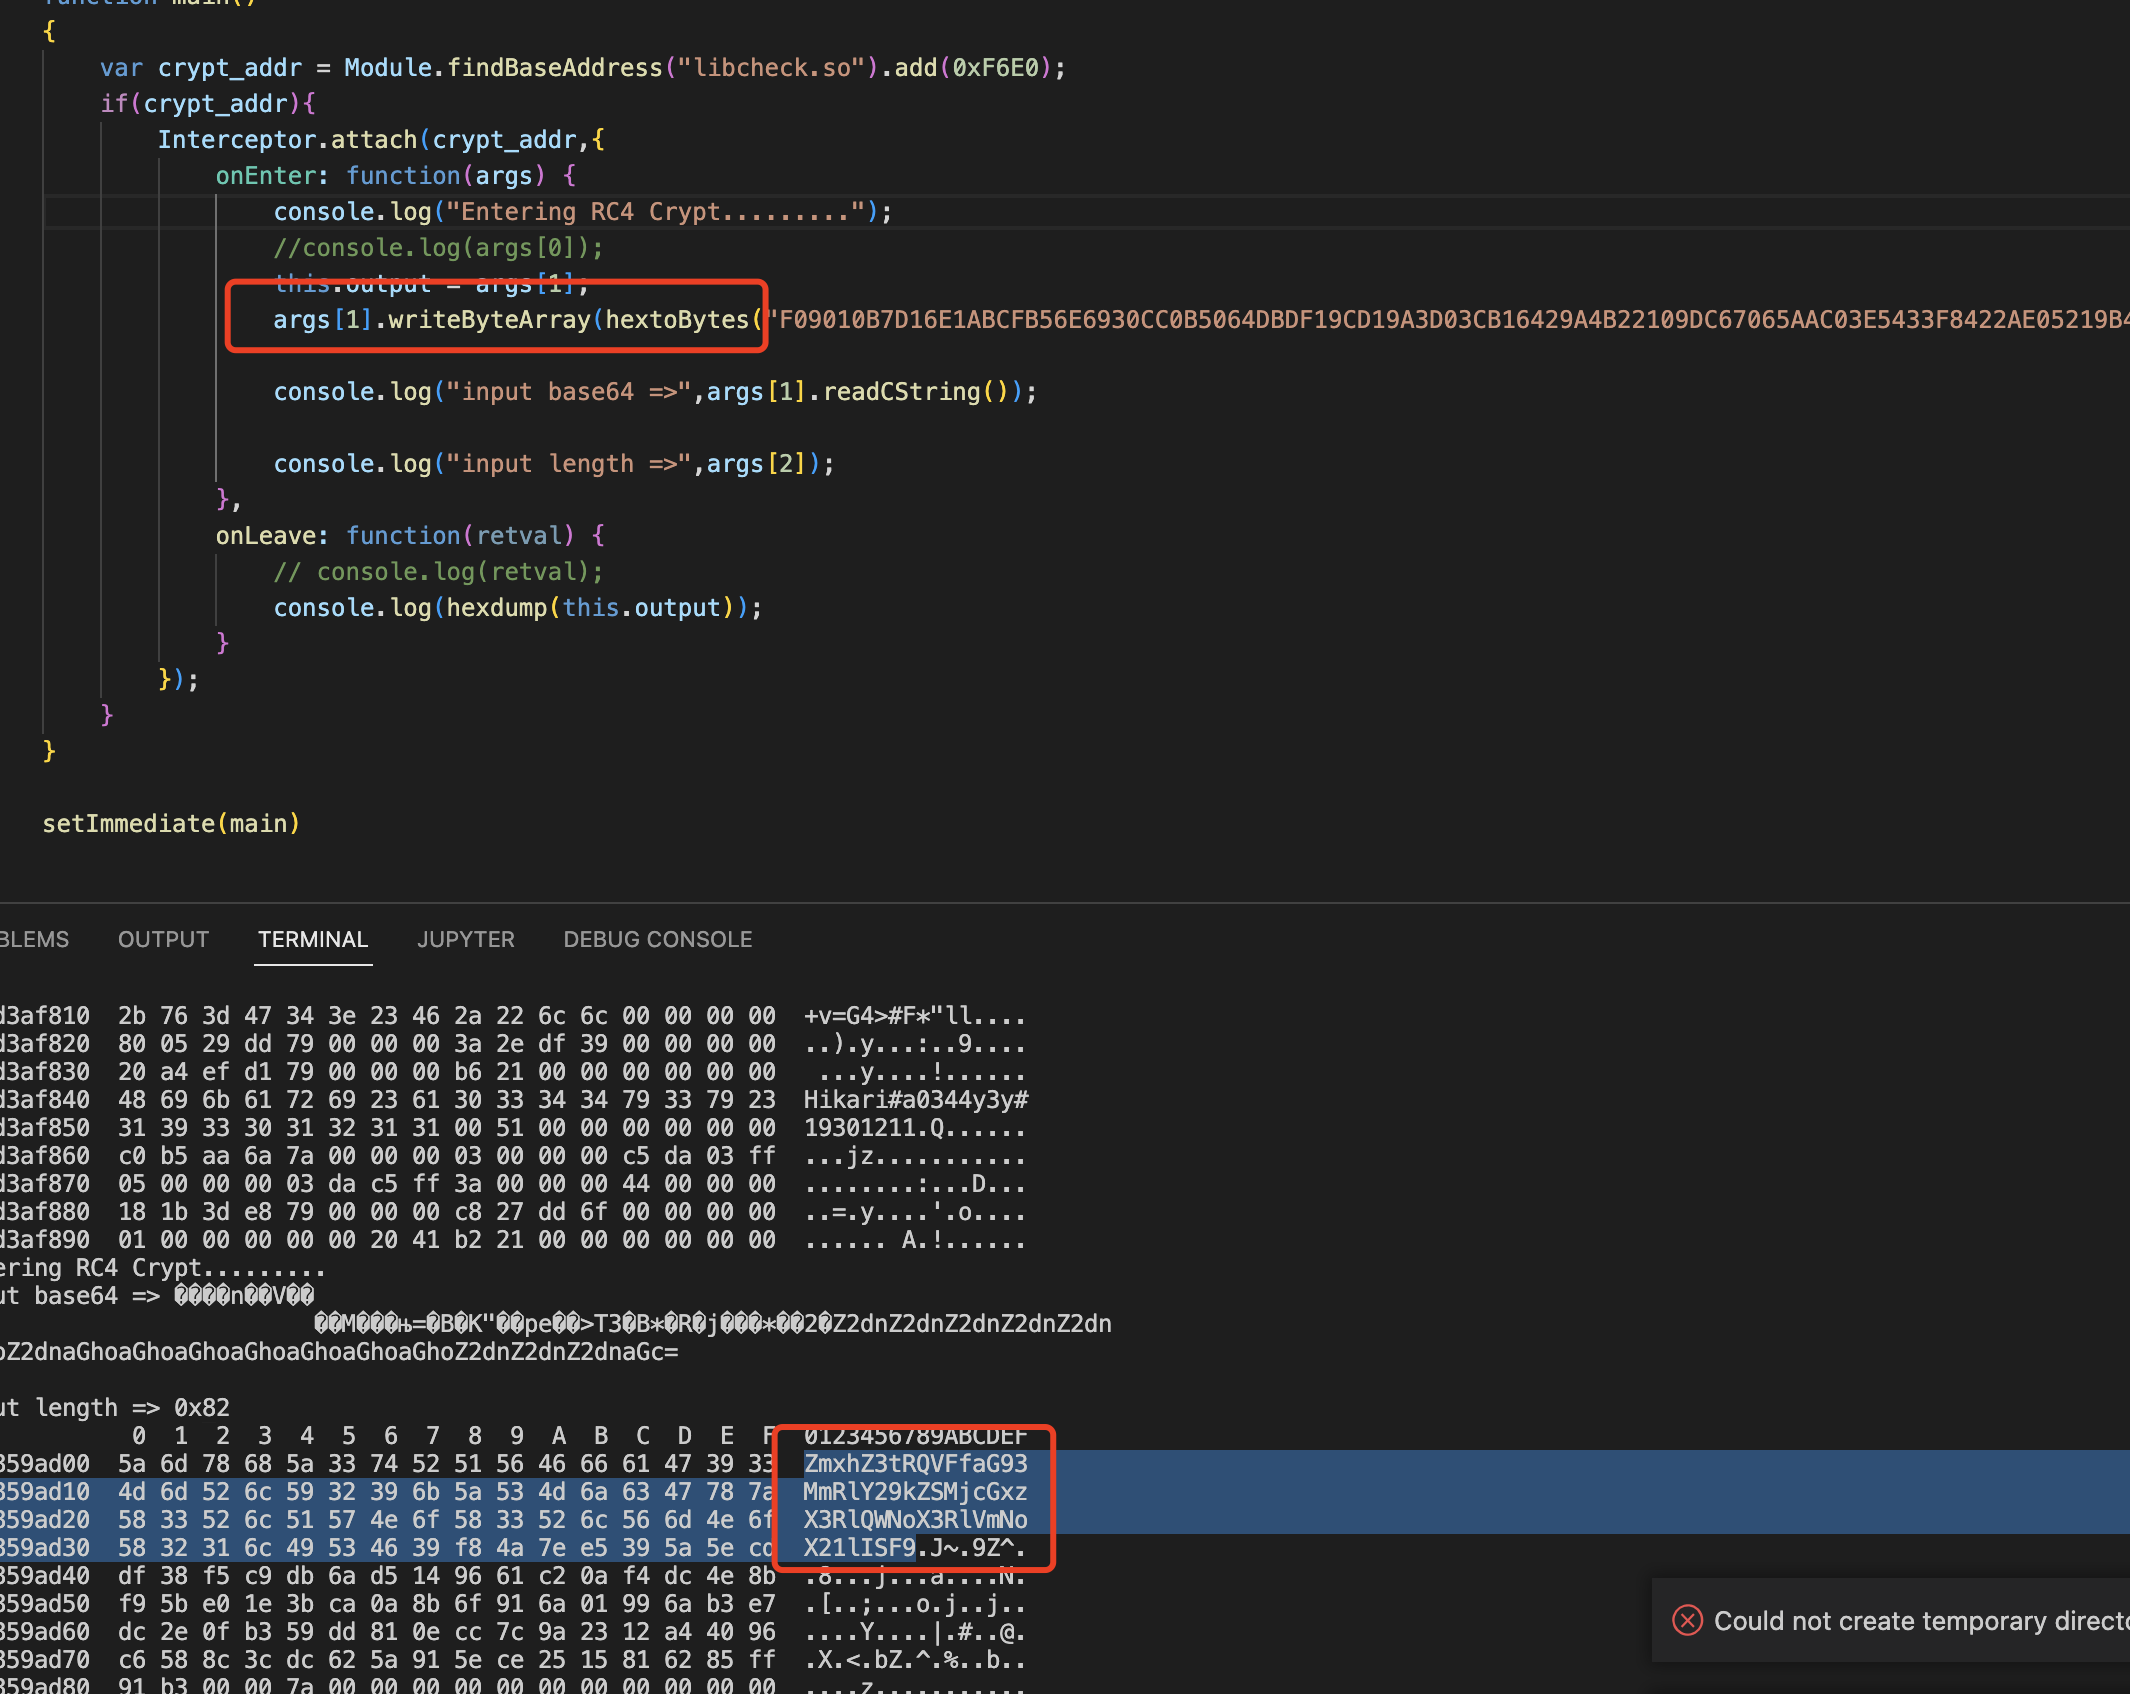Click the 'args[1].writeByteArray(hextoBytes(' call
The width and height of the screenshot is (2130, 1694).
click(518, 319)
